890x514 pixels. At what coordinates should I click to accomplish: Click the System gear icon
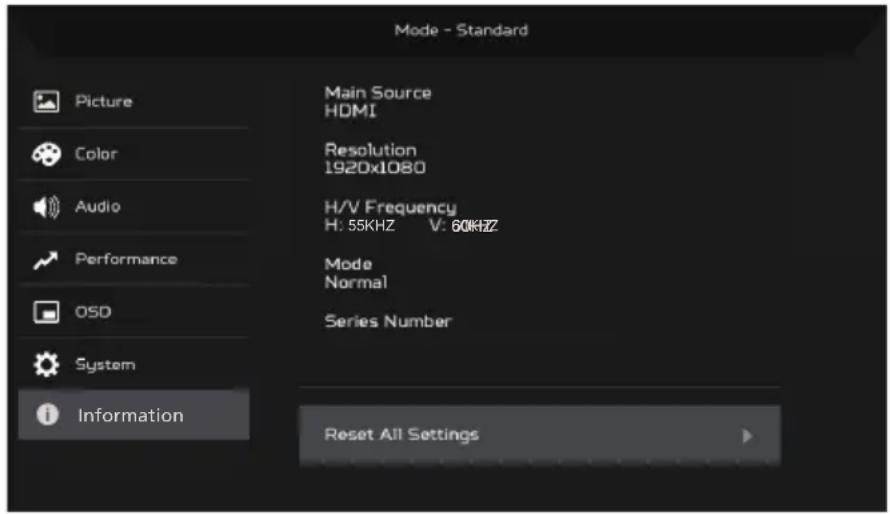click(x=46, y=364)
